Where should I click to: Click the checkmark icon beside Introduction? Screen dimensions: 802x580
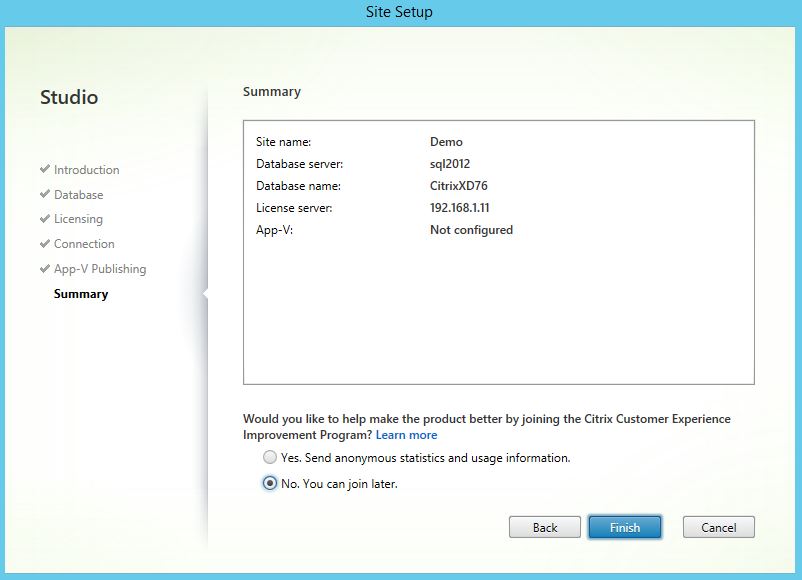[x=45, y=170]
